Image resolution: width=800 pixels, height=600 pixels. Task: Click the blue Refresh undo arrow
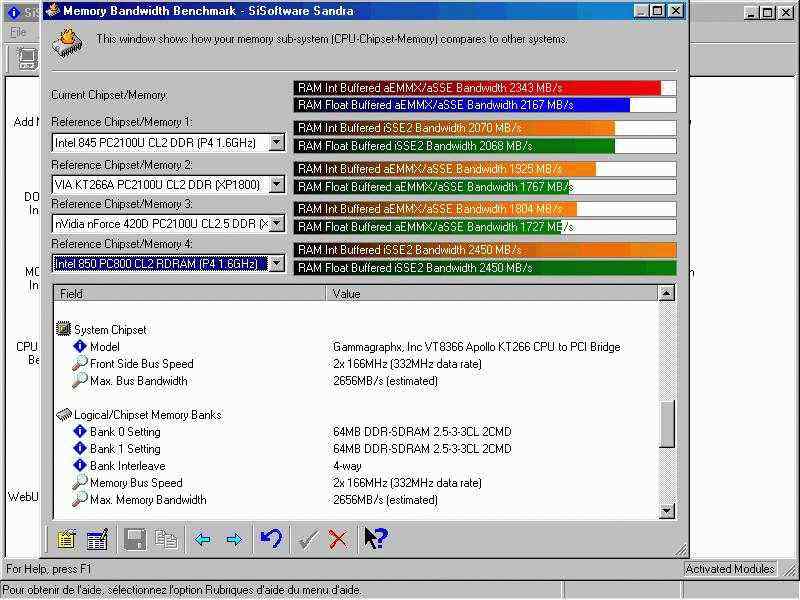tap(271, 539)
